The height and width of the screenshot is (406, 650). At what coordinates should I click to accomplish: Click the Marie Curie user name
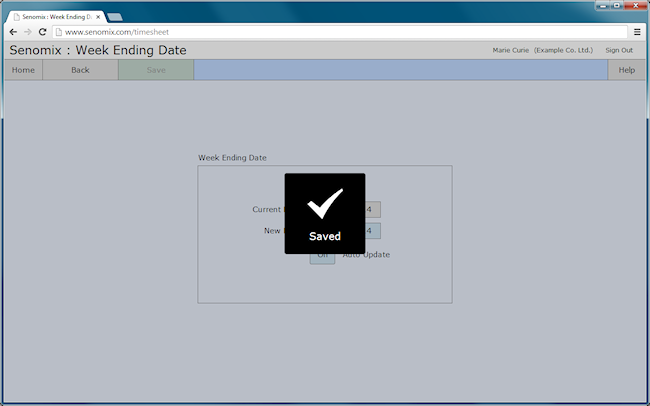[511, 50]
